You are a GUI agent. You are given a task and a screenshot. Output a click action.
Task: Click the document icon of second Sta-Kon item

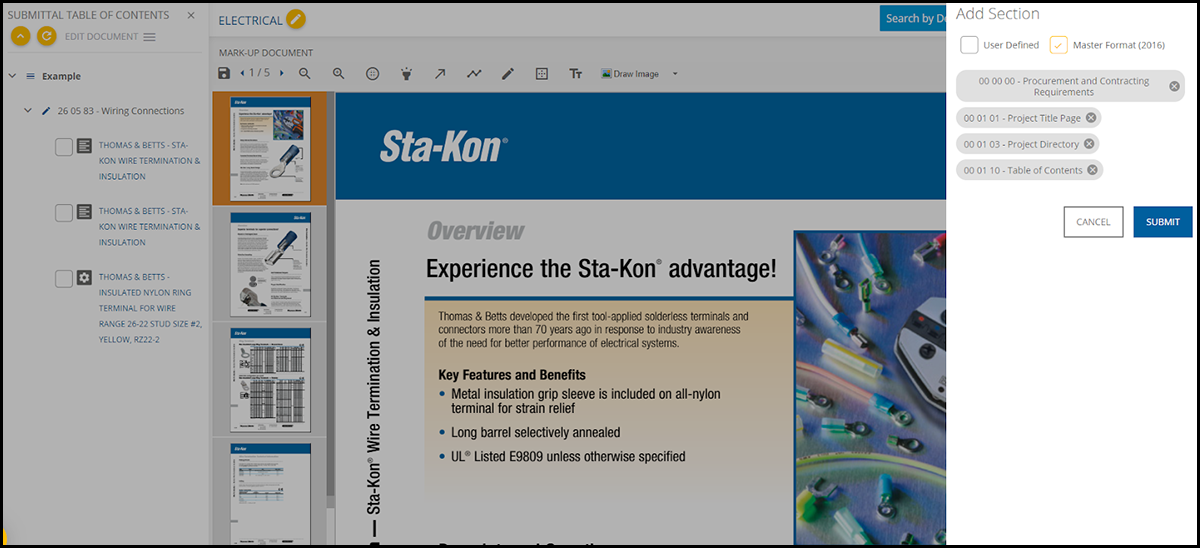(84, 212)
